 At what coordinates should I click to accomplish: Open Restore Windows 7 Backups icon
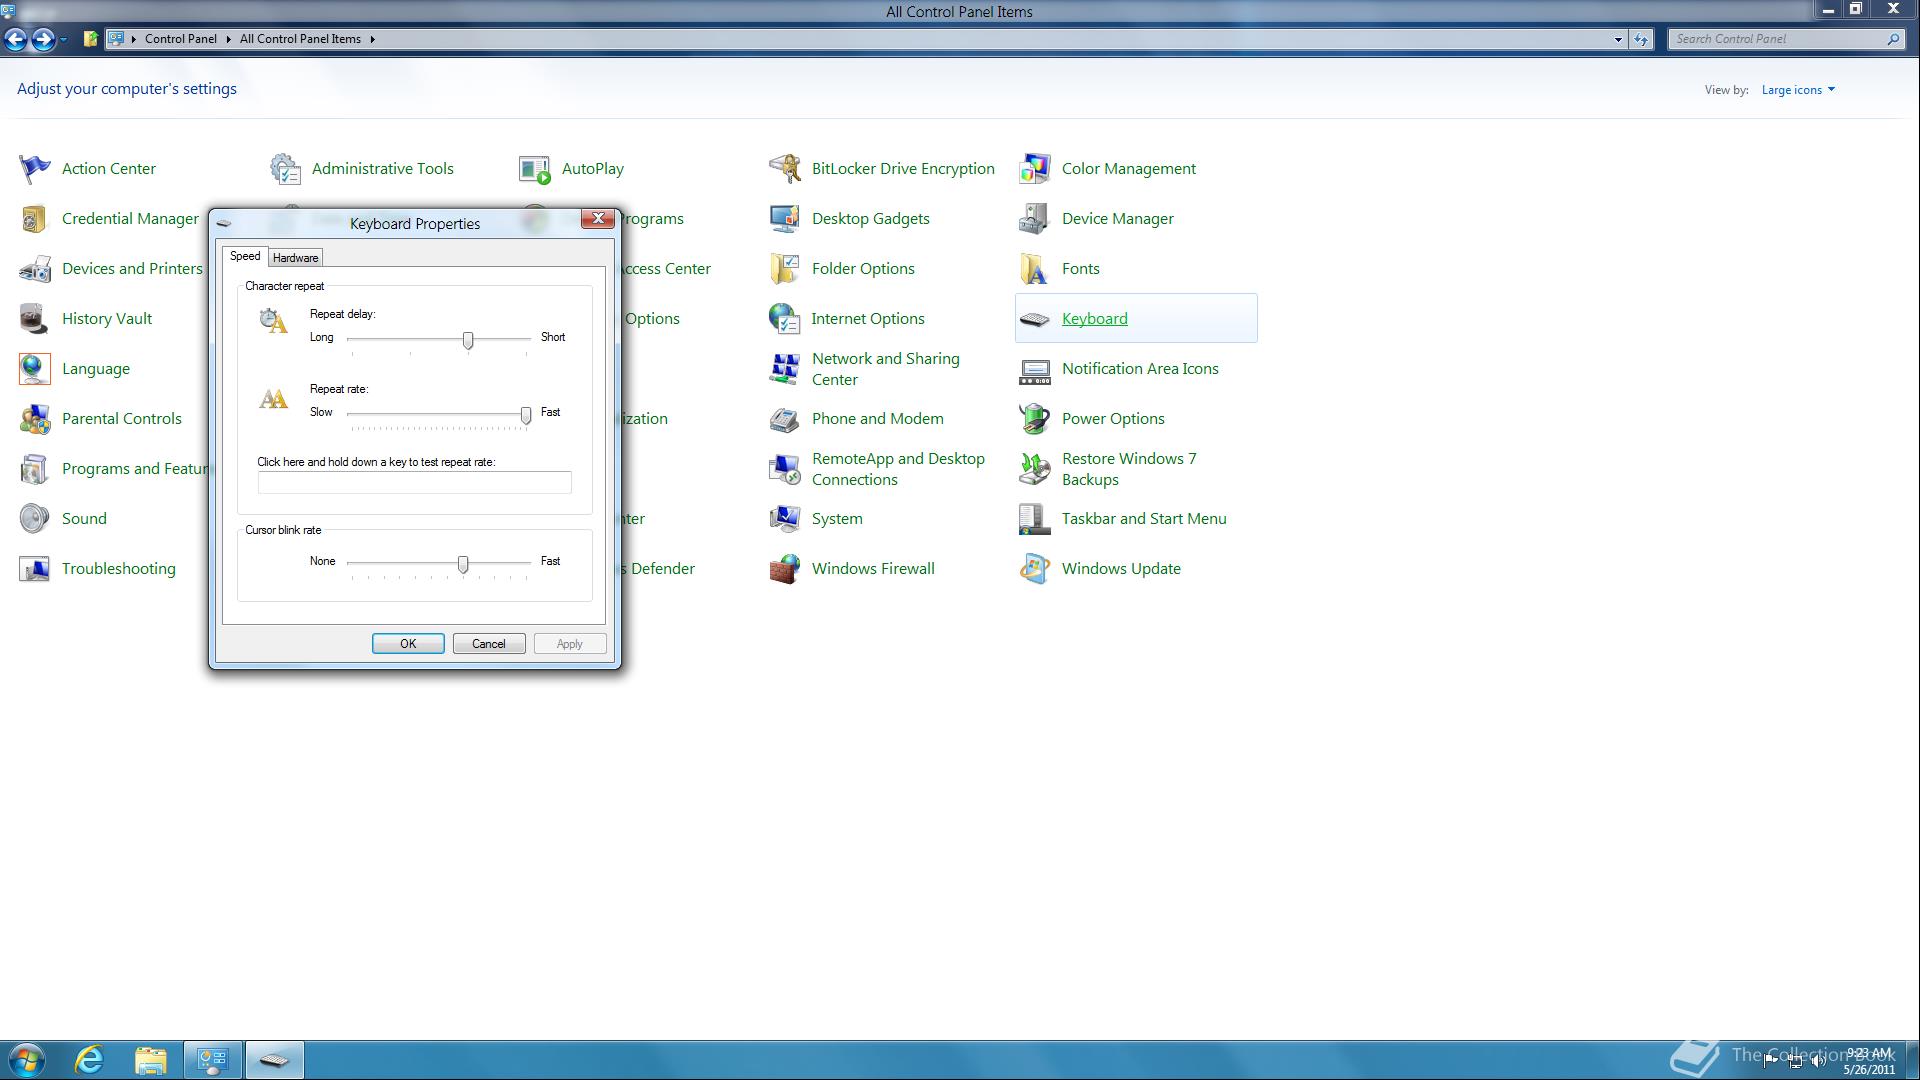pos(1035,469)
